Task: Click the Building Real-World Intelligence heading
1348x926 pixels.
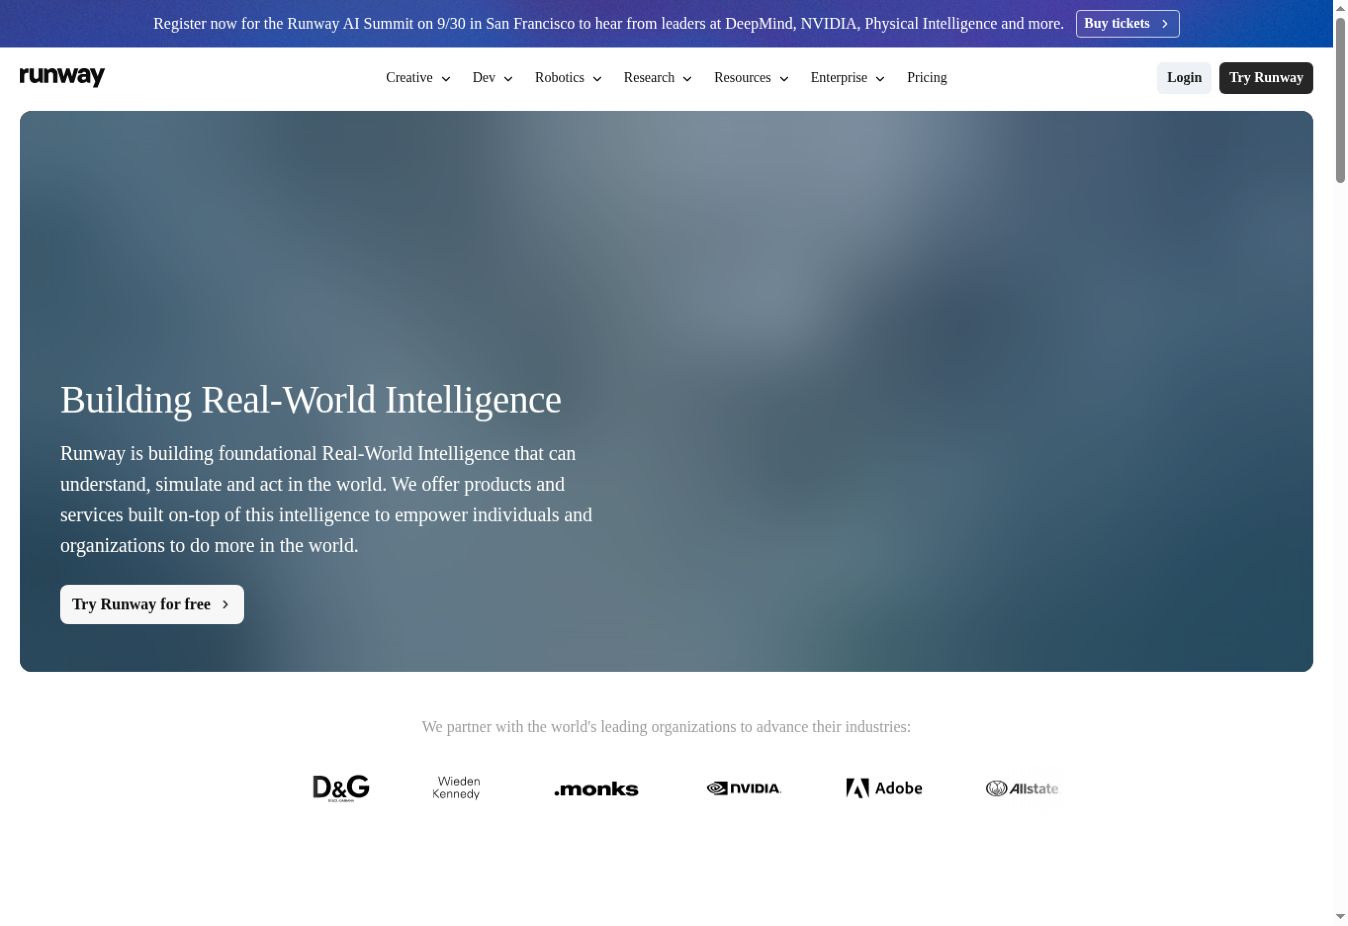Action: [311, 400]
